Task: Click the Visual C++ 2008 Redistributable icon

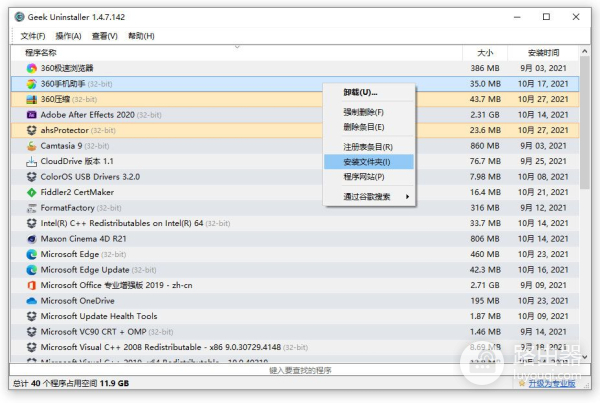Action: coord(31,348)
